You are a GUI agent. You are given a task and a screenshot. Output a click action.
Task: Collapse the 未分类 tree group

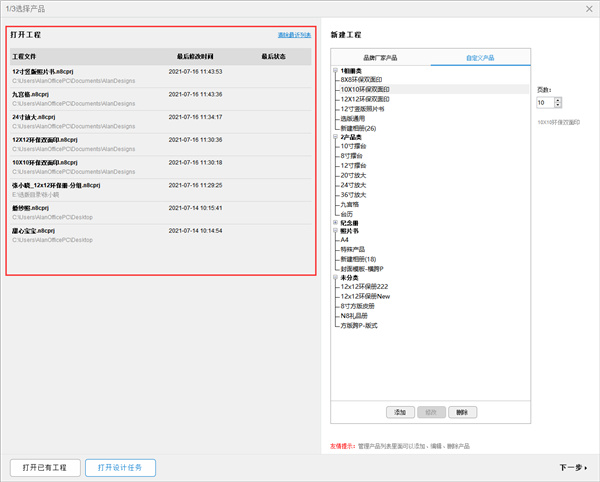[x=335, y=277]
